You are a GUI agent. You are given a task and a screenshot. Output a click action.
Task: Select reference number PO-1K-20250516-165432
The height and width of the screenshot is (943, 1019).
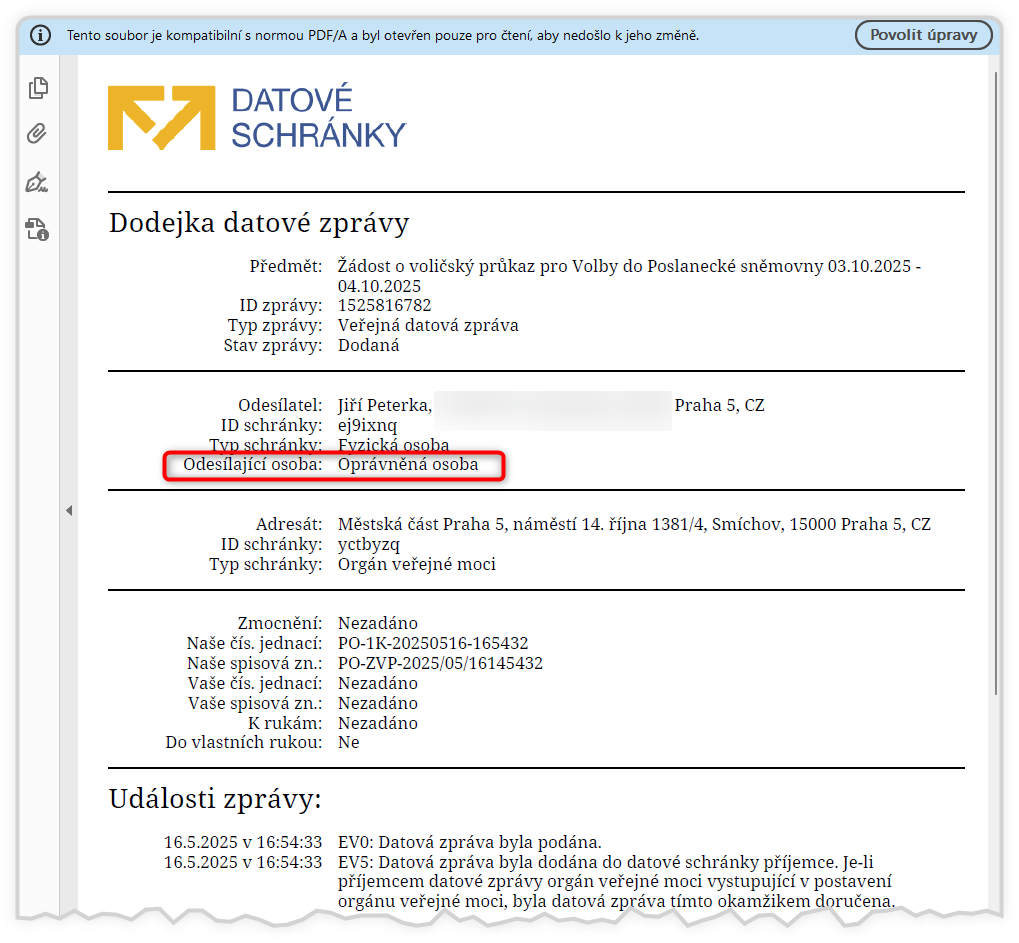click(433, 644)
